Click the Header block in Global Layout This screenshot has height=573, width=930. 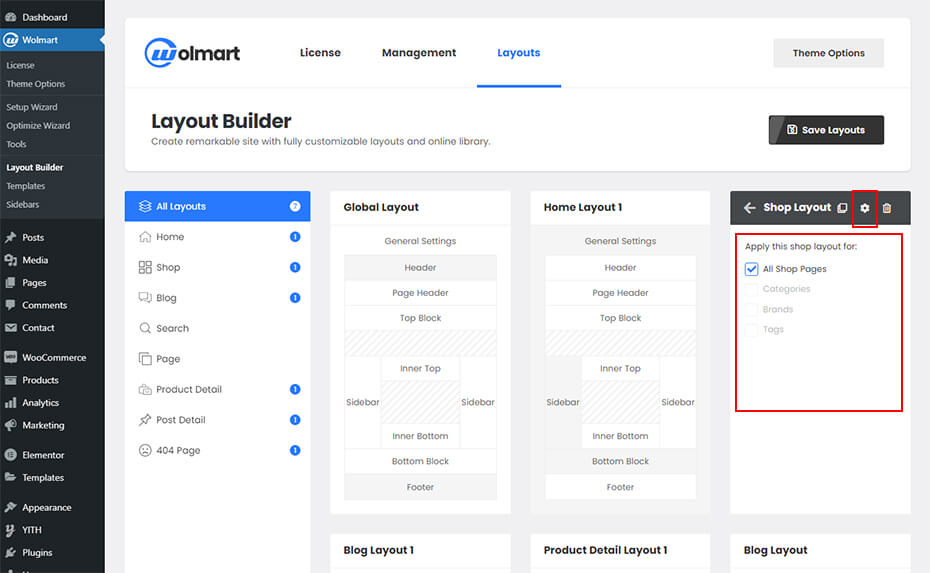click(420, 267)
